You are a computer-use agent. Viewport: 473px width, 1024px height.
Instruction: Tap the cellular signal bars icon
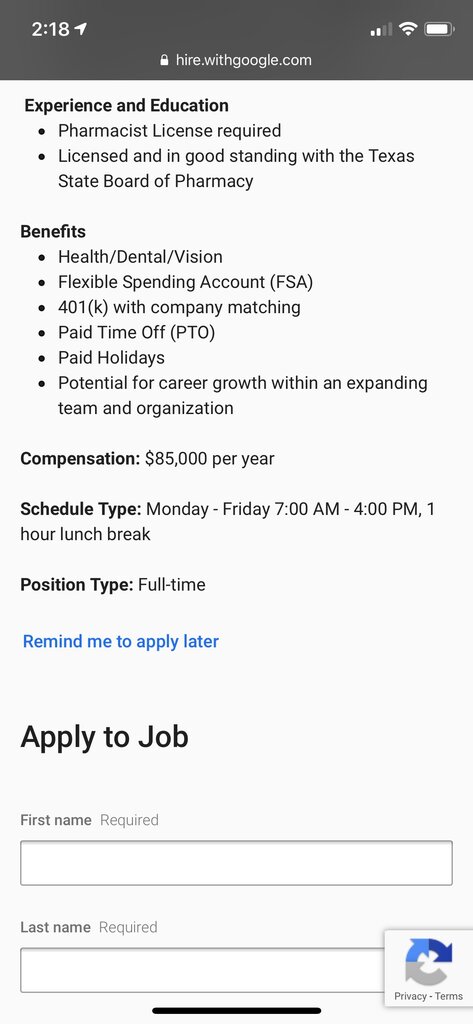(381, 29)
